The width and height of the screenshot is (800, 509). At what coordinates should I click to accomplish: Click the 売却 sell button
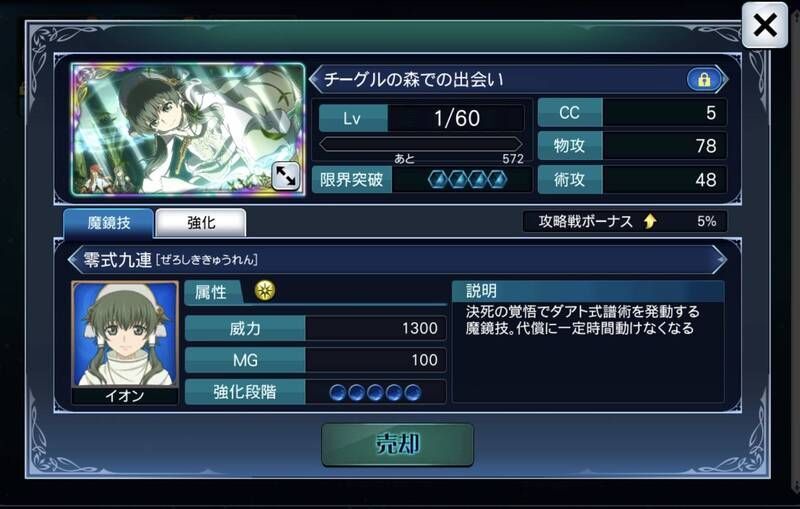[397, 444]
